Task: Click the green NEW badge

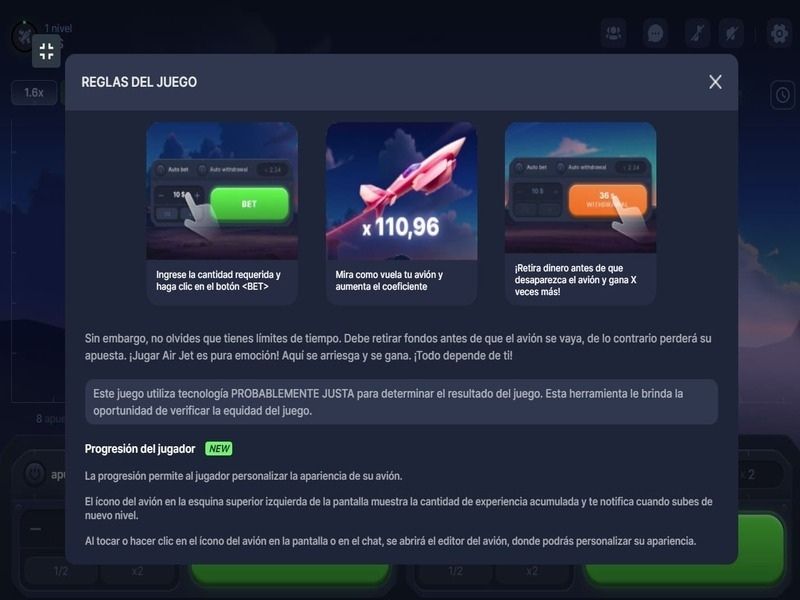Action: (x=219, y=448)
